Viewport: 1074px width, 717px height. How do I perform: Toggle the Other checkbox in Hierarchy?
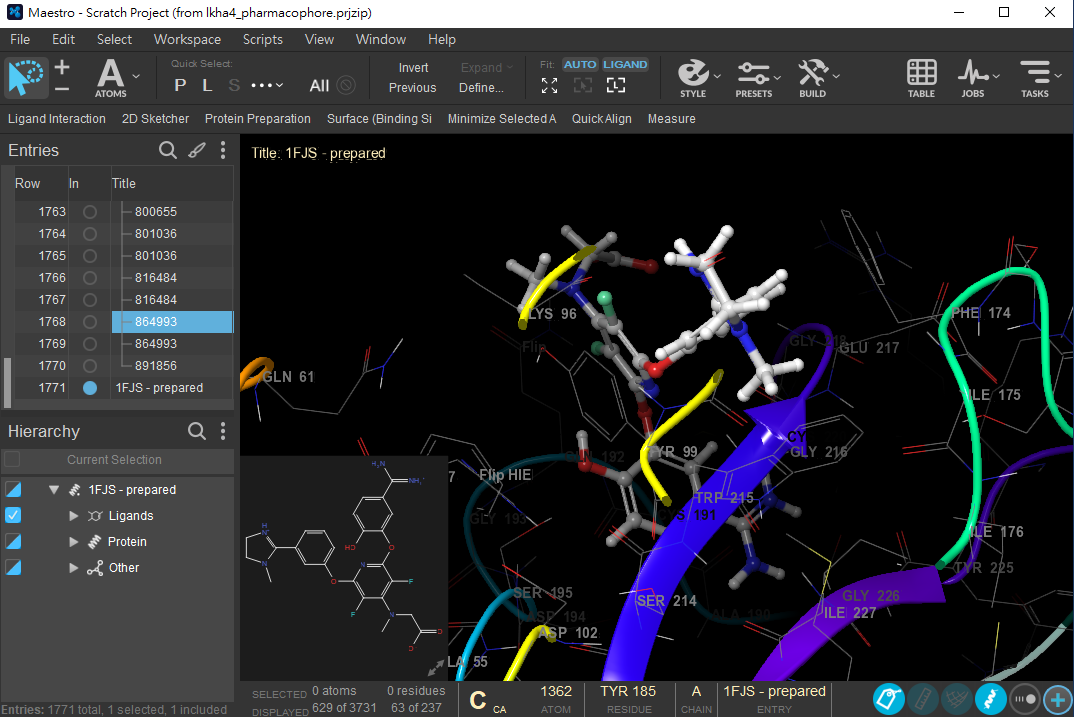pyautogui.click(x=13, y=567)
